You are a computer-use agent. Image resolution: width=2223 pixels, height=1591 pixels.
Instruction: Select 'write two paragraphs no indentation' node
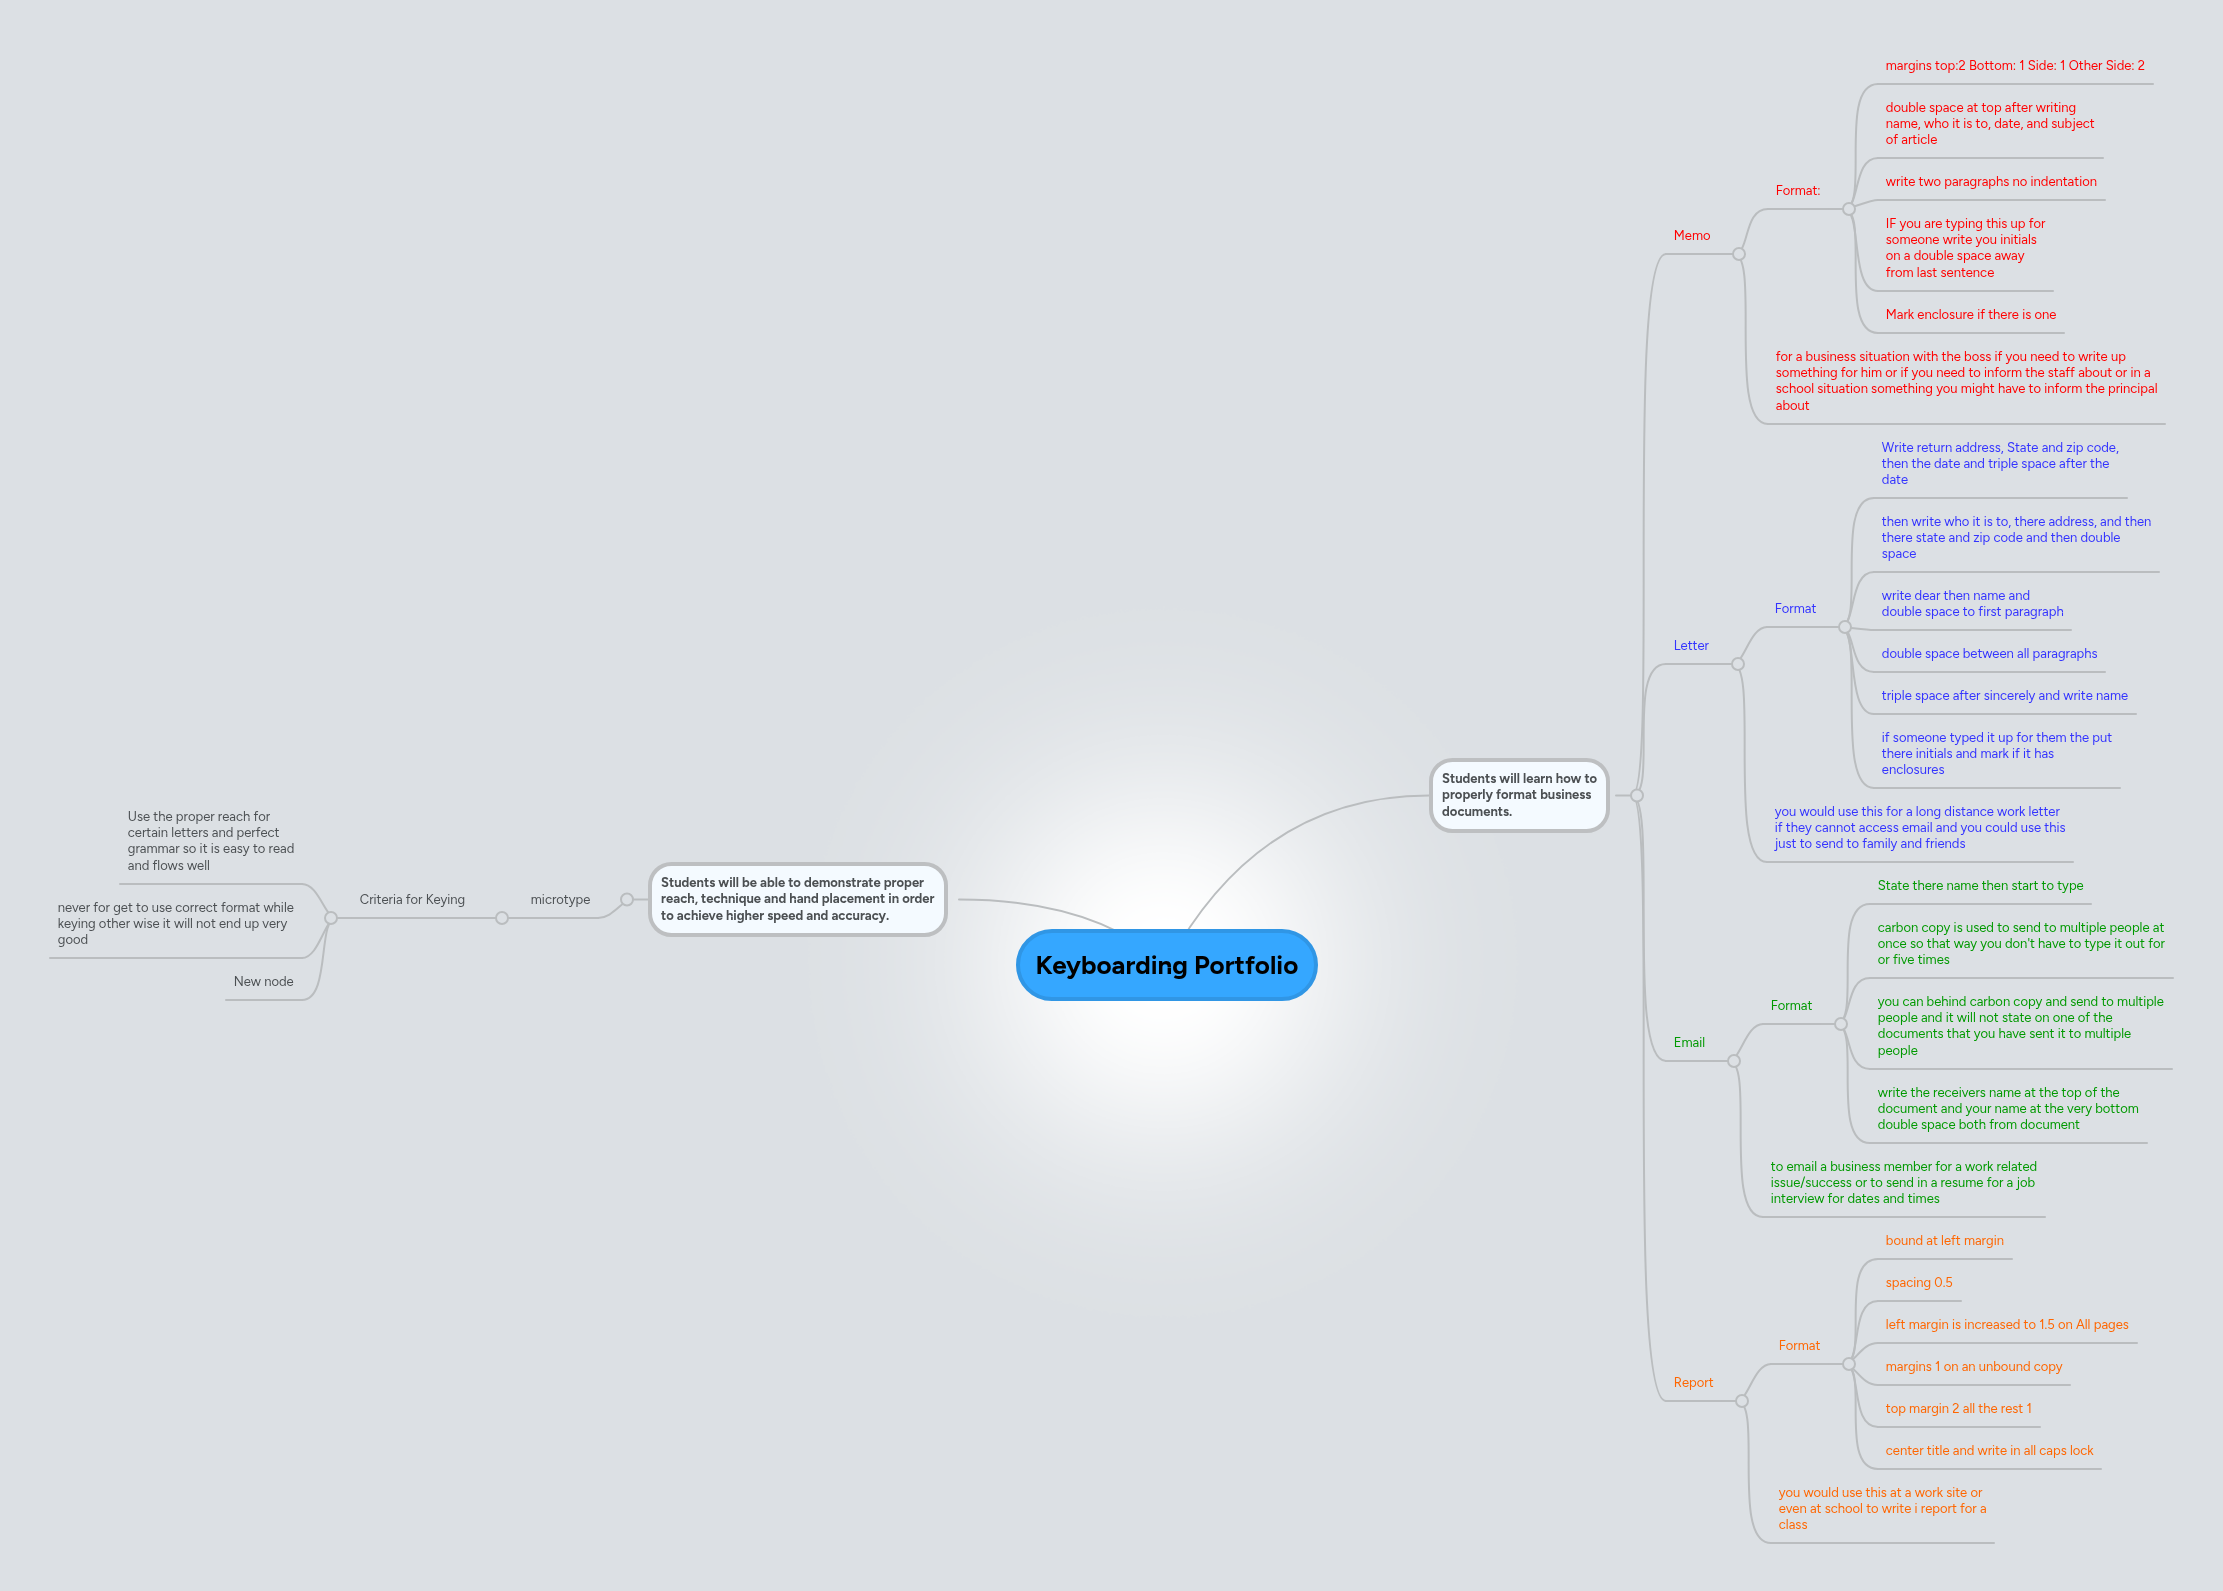[1991, 182]
